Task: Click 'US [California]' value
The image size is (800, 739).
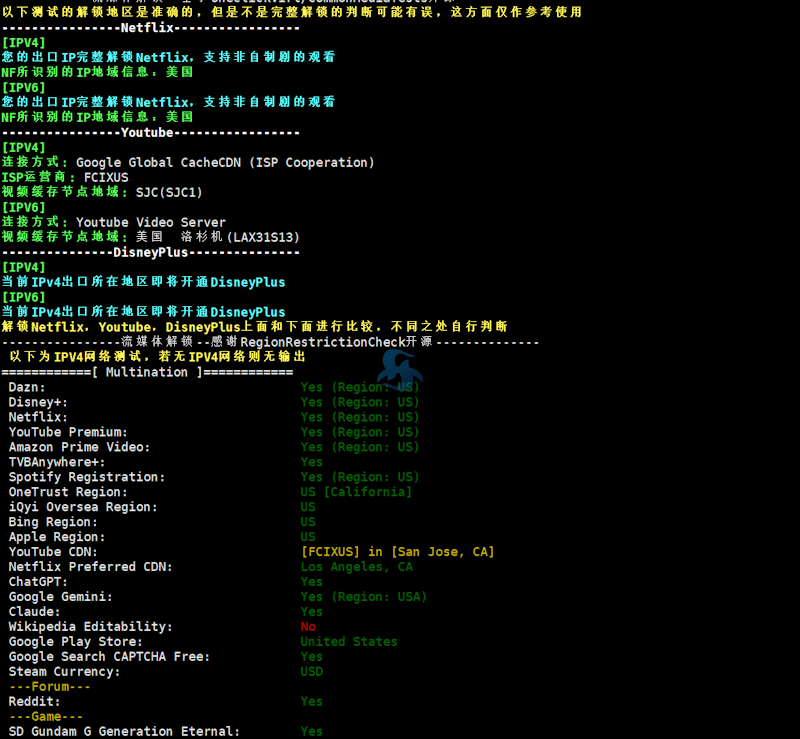Action: pos(356,492)
